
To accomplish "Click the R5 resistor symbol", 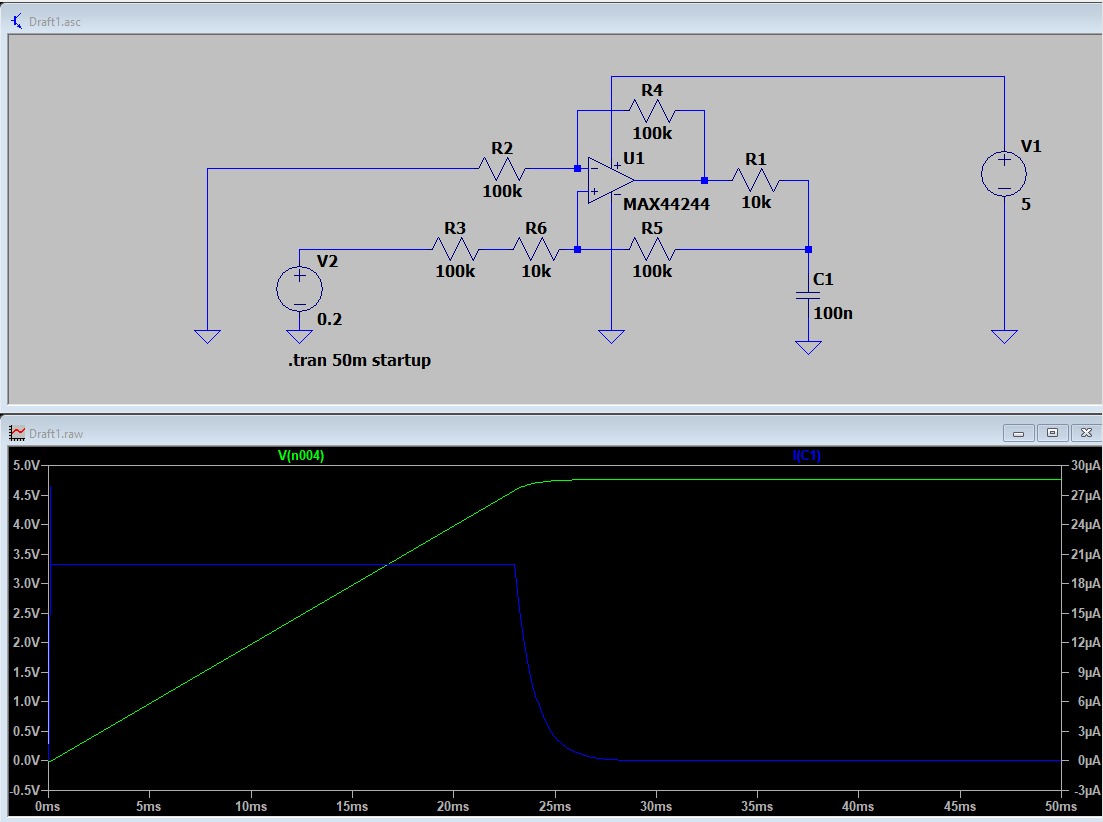I will pos(652,250).
